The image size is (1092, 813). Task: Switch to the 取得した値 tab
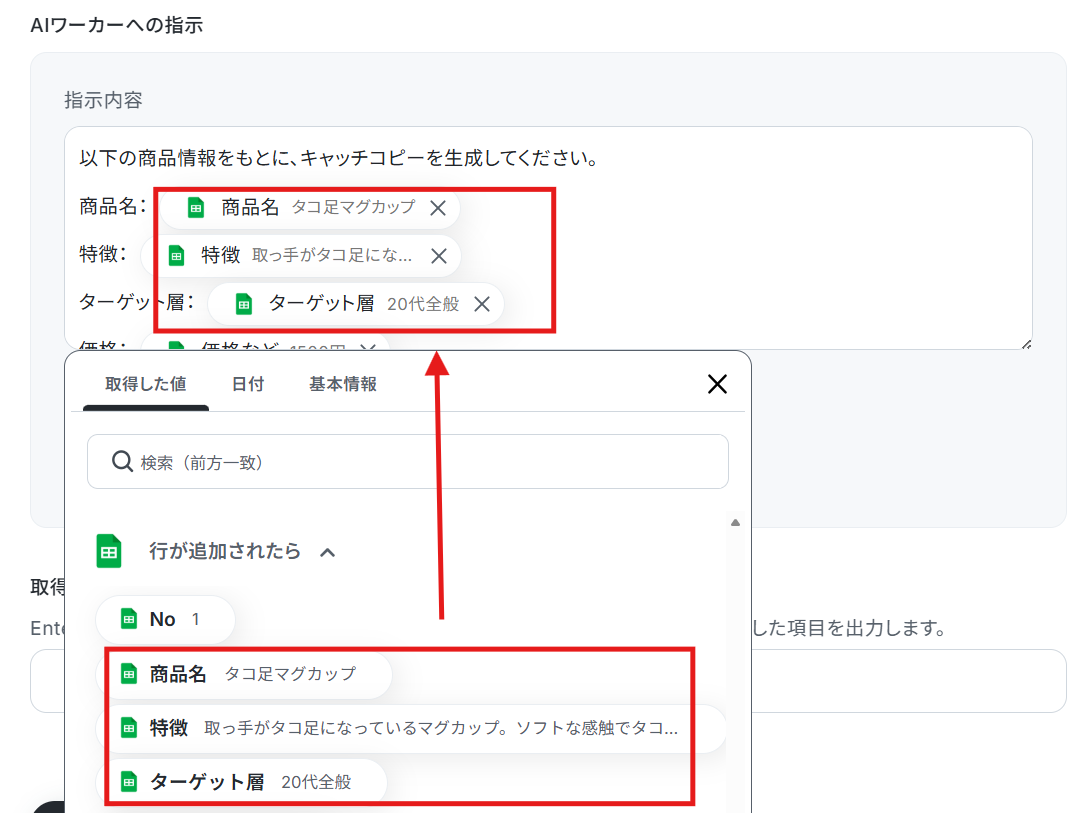click(x=146, y=384)
